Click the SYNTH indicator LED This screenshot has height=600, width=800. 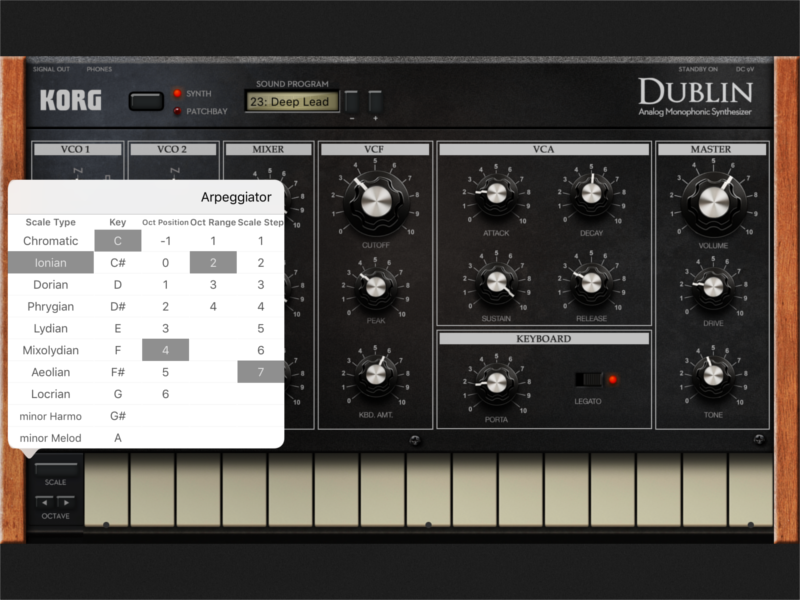coord(177,93)
